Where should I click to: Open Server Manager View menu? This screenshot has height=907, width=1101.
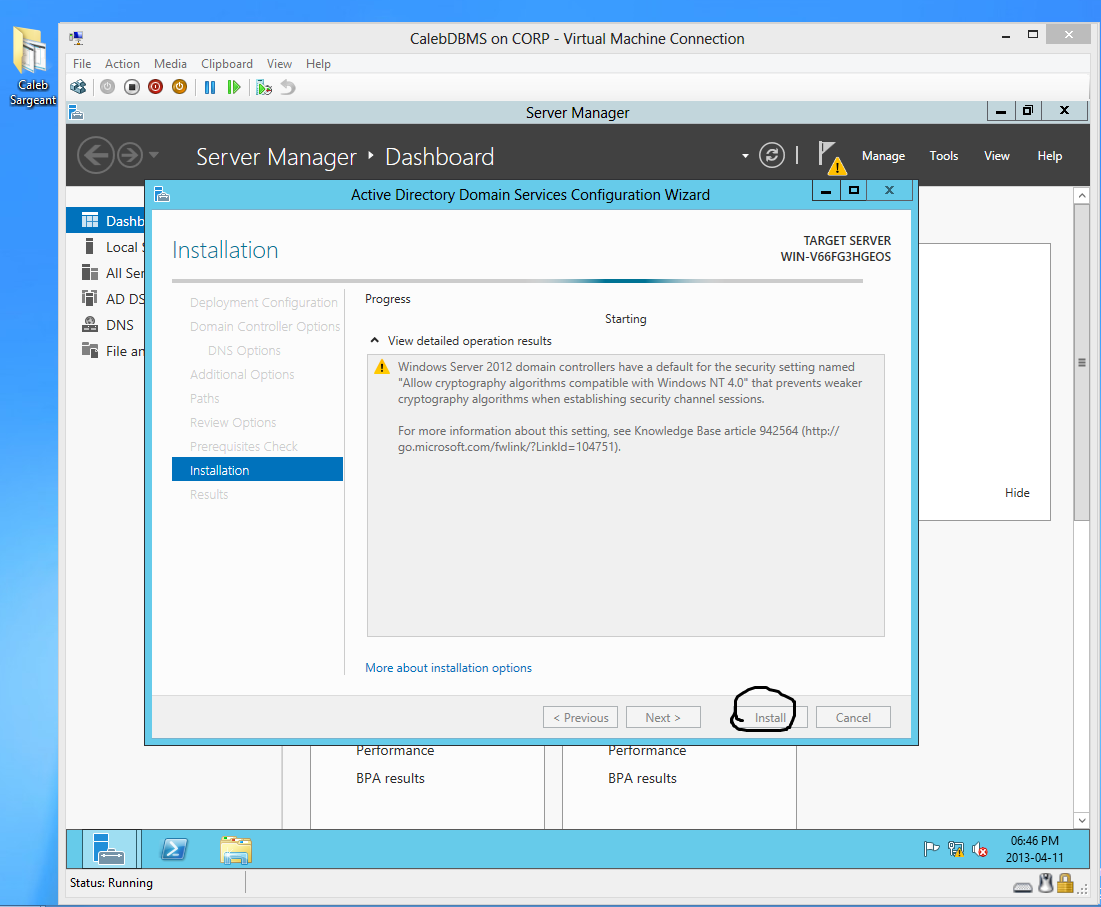996,156
